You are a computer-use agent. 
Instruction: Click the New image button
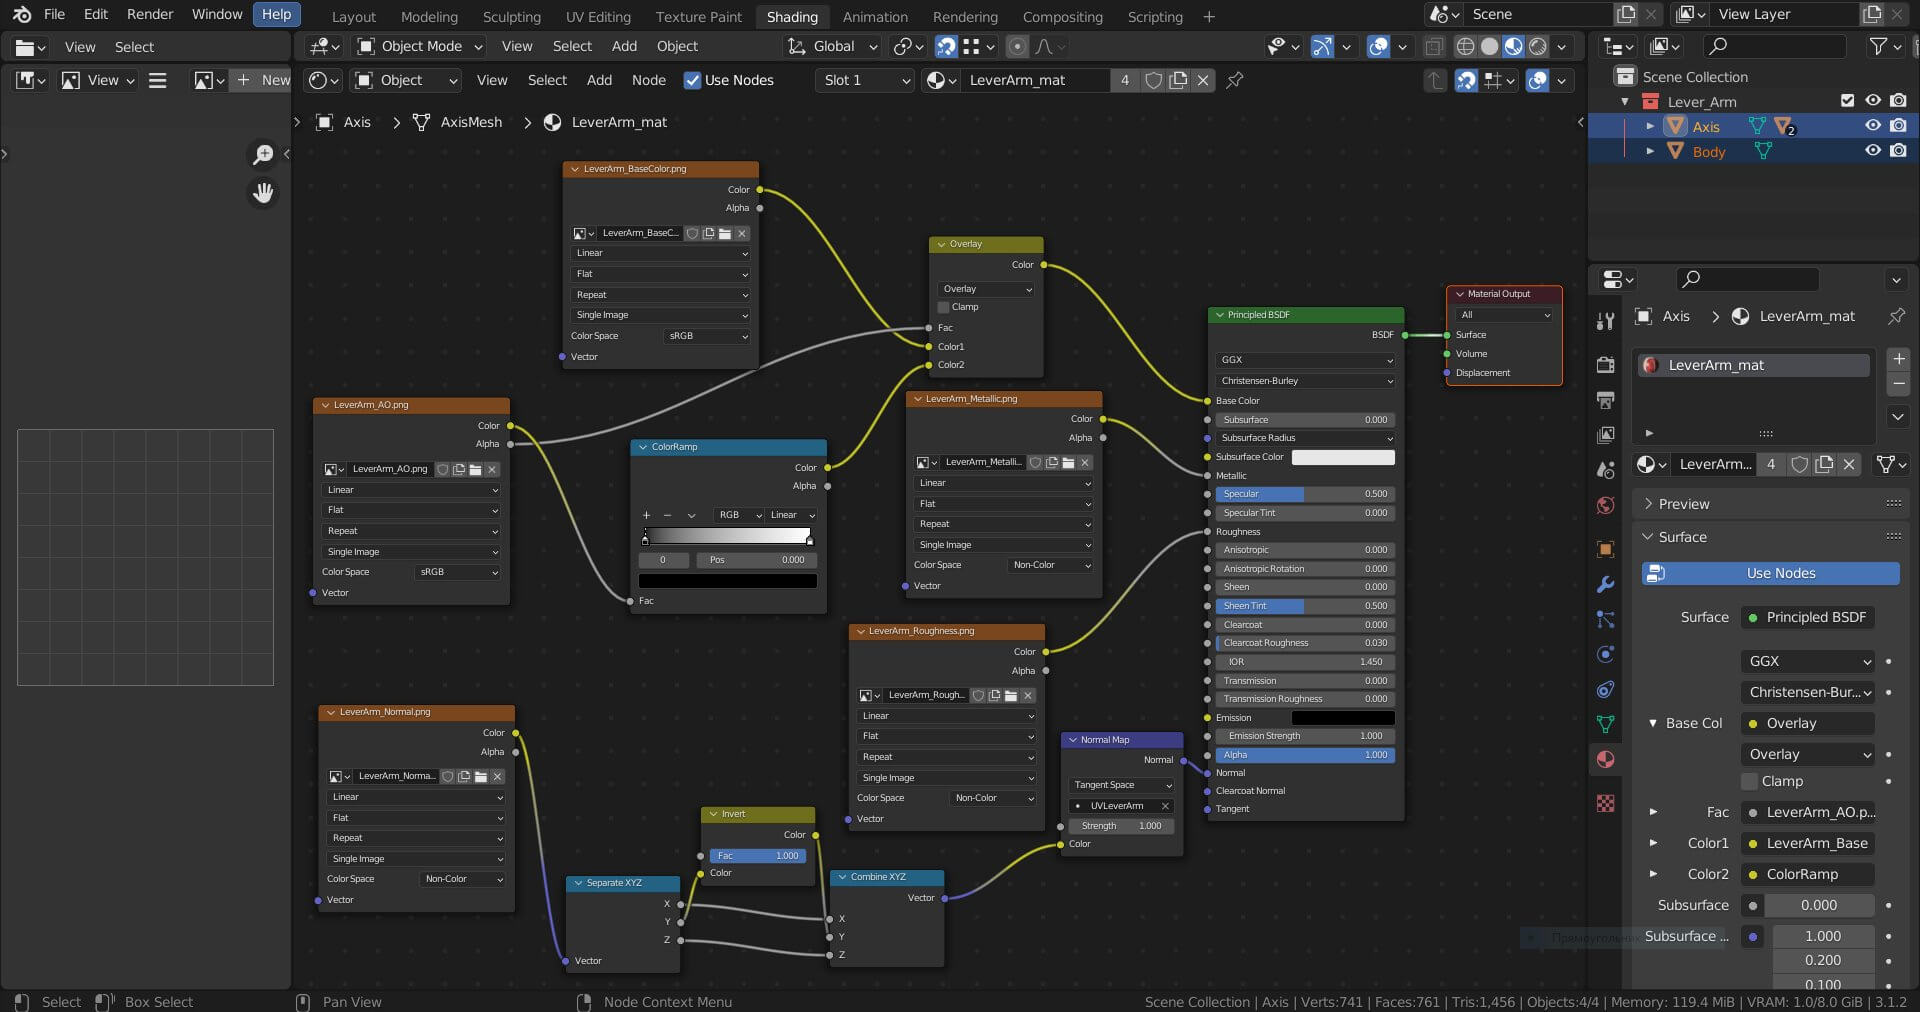pyautogui.click(x=263, y=80)
